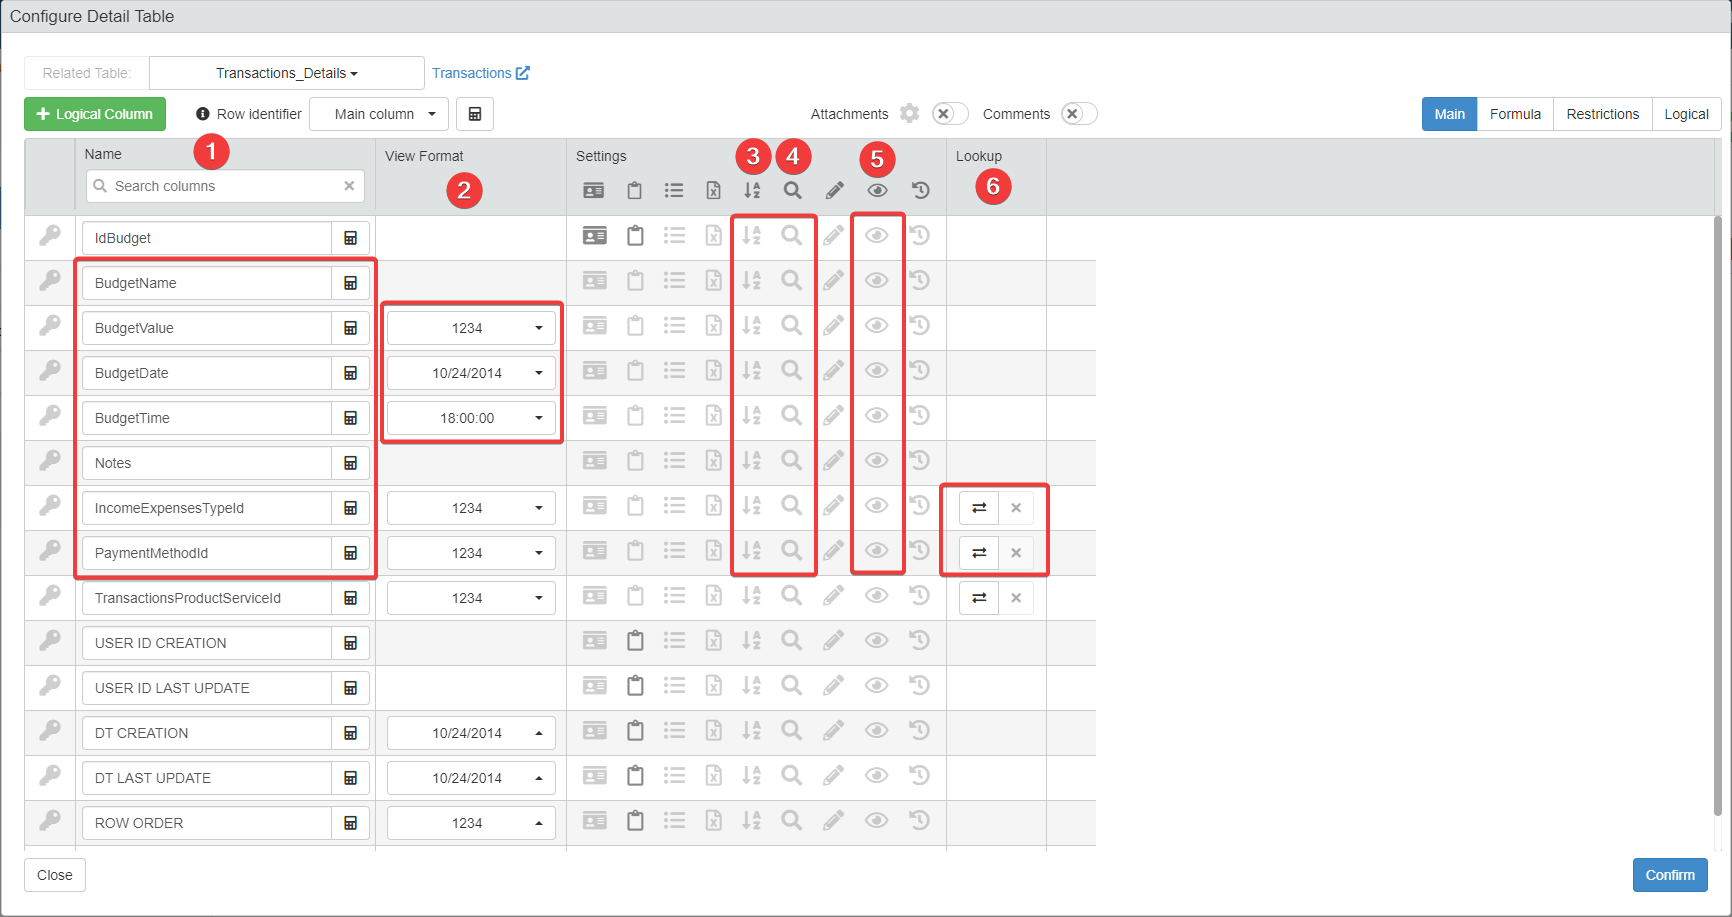The width and height of the screenshot is (1732, 917).
Task: Expand the Main column row identifier dropdown
Action: coord(378,114)
